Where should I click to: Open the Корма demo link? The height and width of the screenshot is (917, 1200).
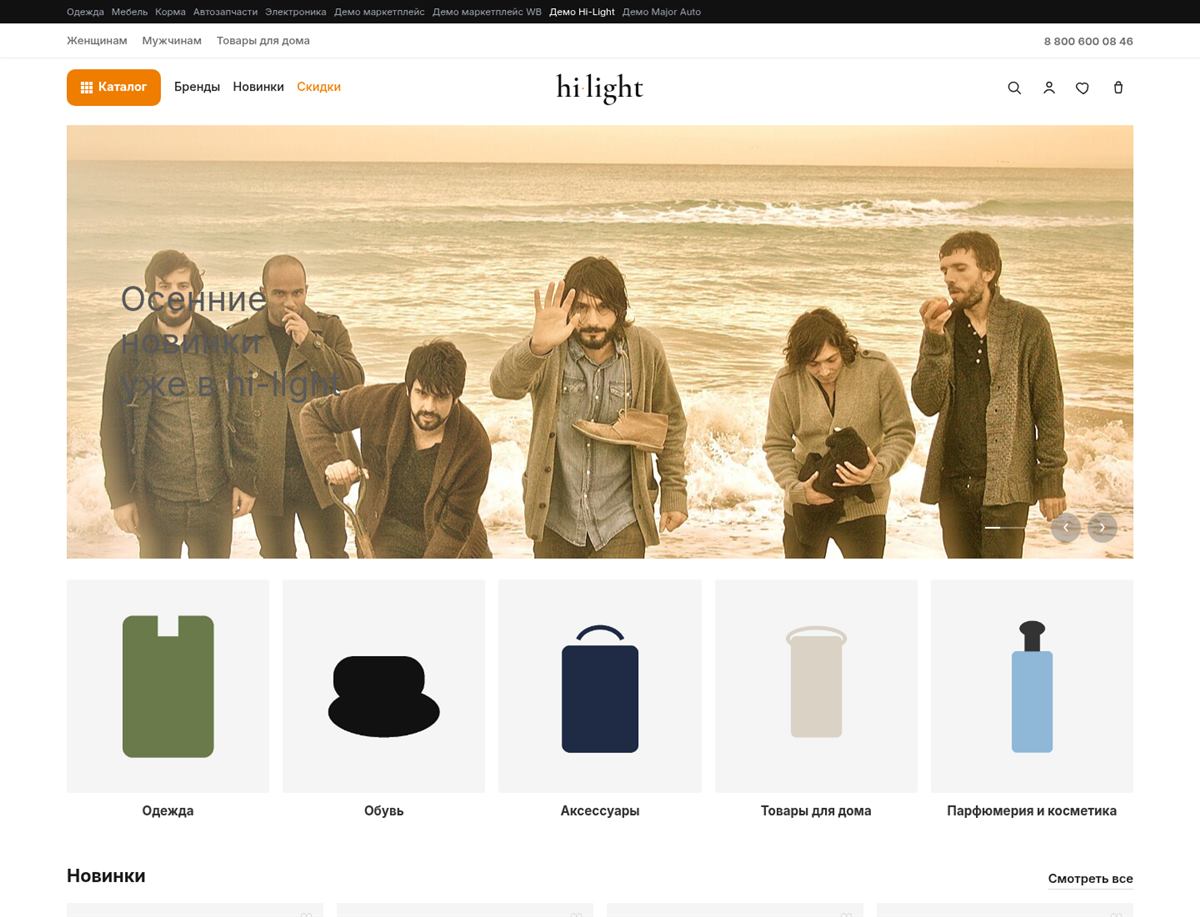(171, 12)
